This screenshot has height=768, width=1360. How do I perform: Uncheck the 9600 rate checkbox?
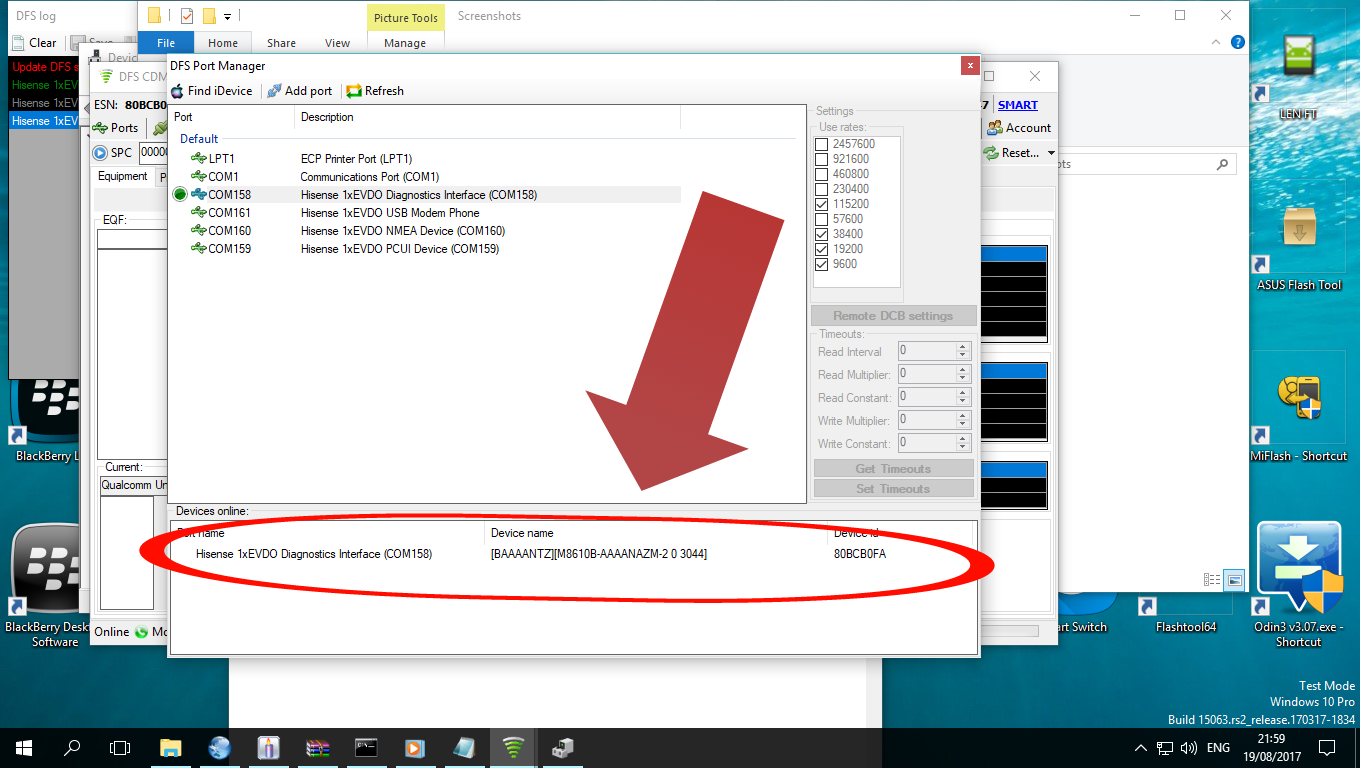[822, 264]
